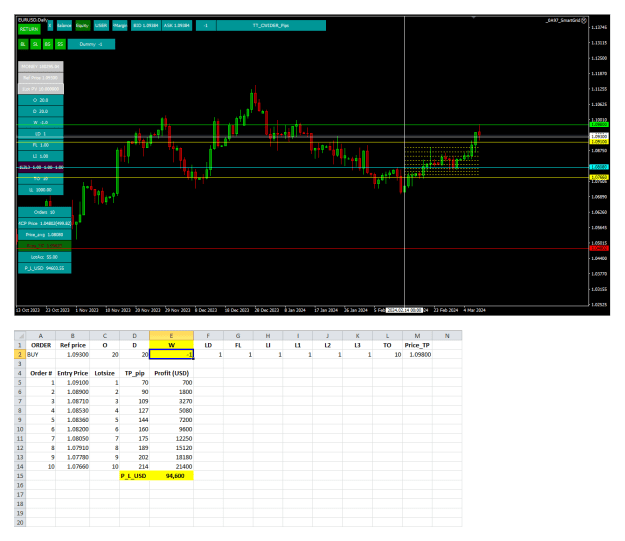625x541 pixels.
Task: Click the -1 field beside TT_CNIDER_Pips
Action: pos(206,26)
